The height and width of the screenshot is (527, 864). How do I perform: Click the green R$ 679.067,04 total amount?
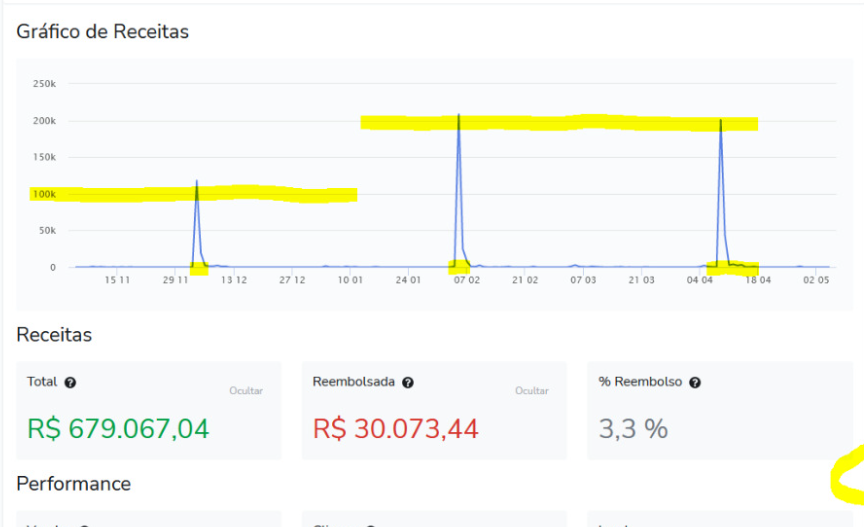tap(118, 429)
